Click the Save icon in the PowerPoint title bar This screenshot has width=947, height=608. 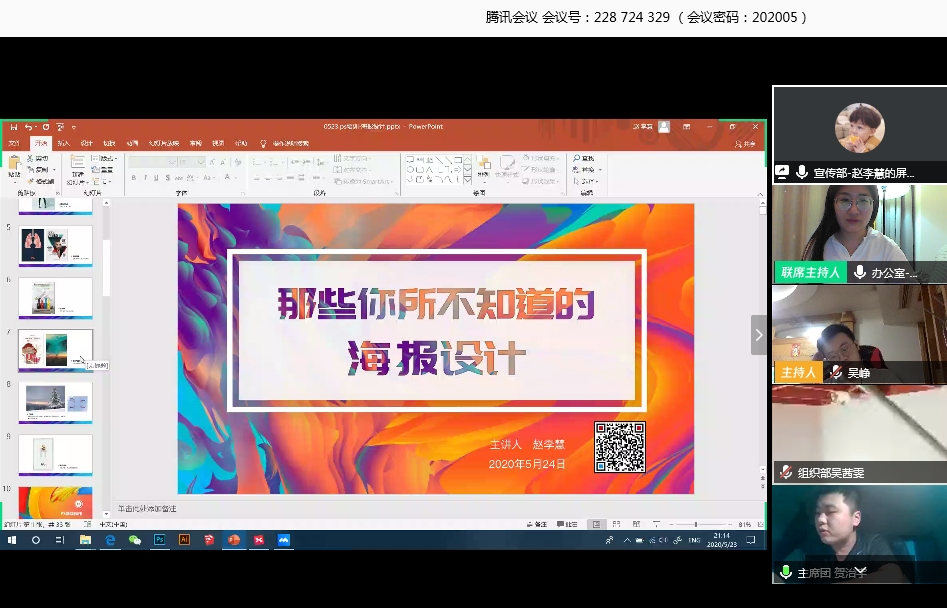(x=14, y=127)
